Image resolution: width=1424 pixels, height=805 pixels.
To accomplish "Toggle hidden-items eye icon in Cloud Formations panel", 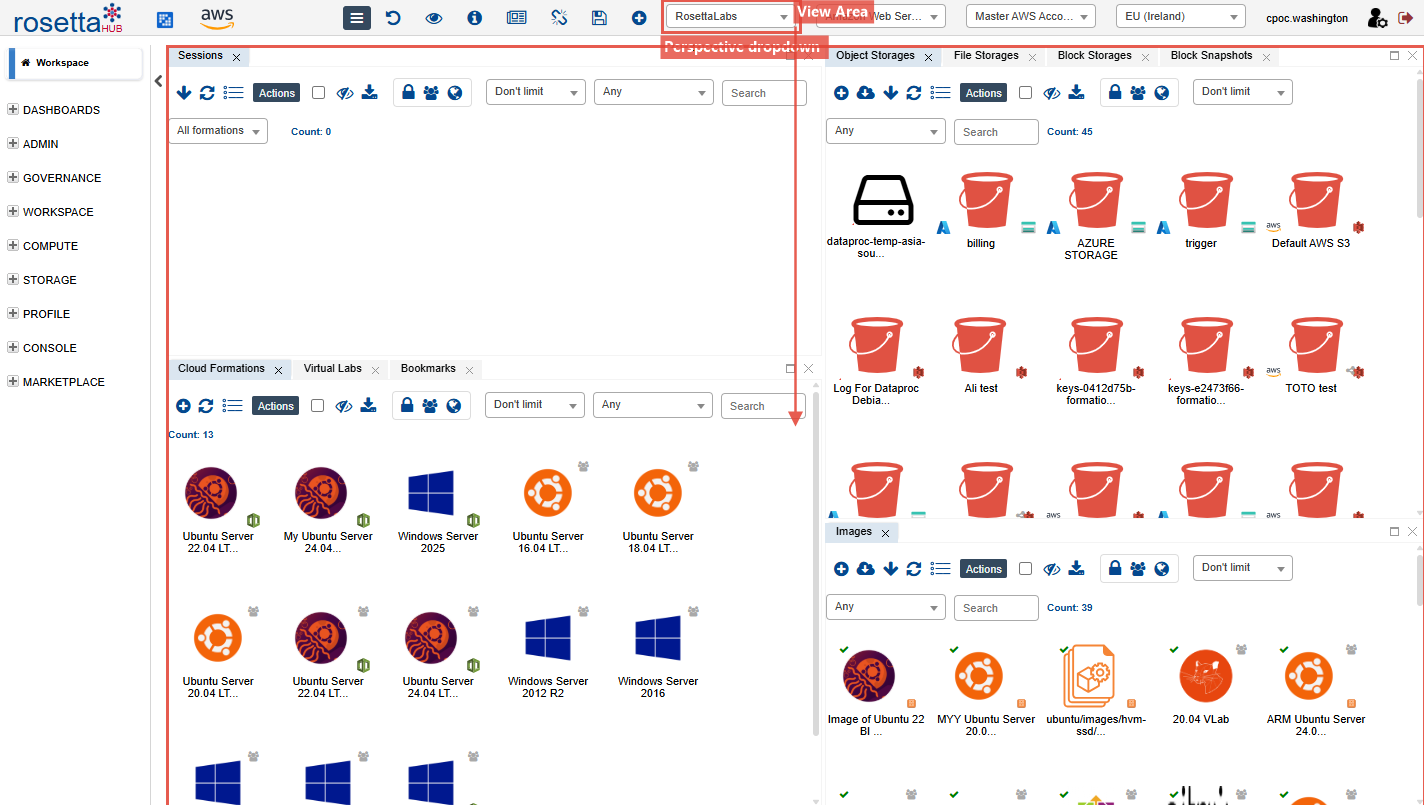I will tap(344, 406).
